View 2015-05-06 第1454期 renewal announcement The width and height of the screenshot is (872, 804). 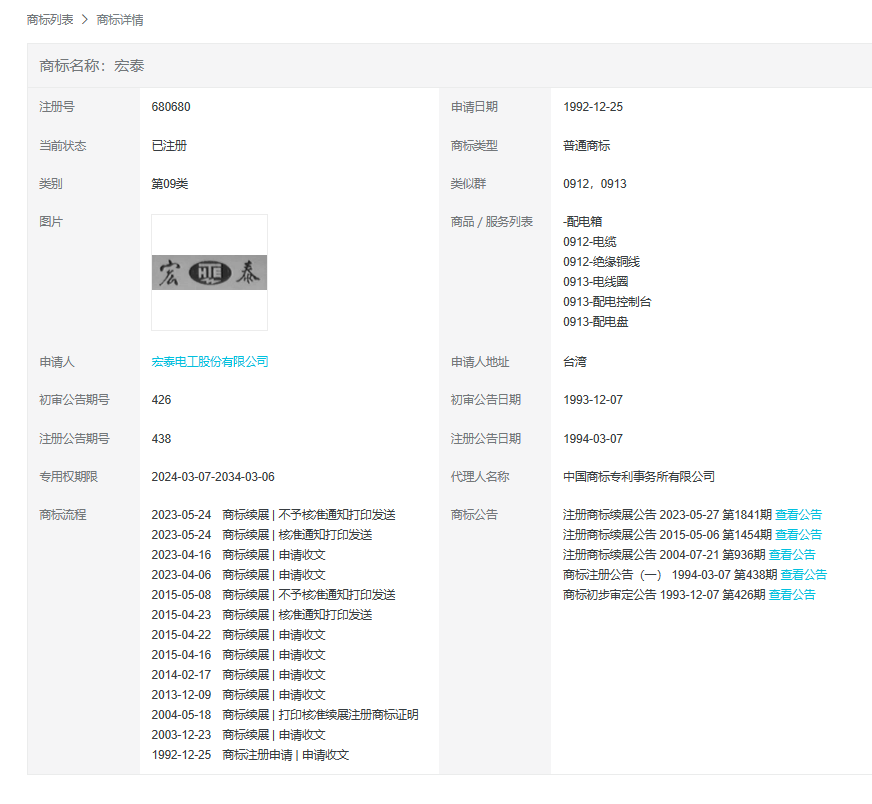798,535
